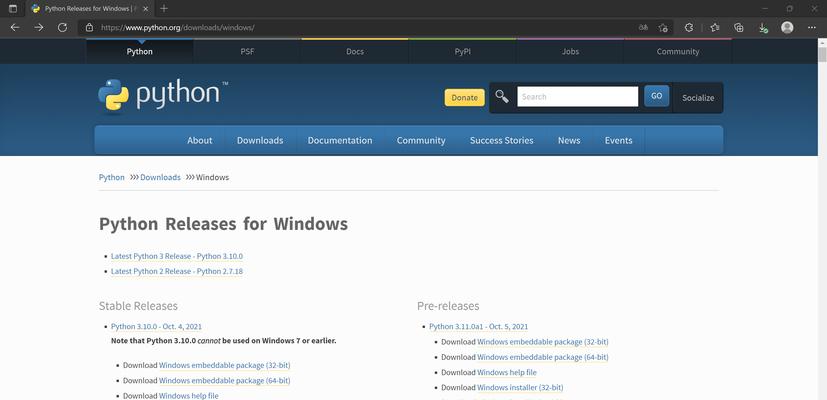Open the browser profile avatar
This screenshot has width=827, height=400.
tap(787, 27)
